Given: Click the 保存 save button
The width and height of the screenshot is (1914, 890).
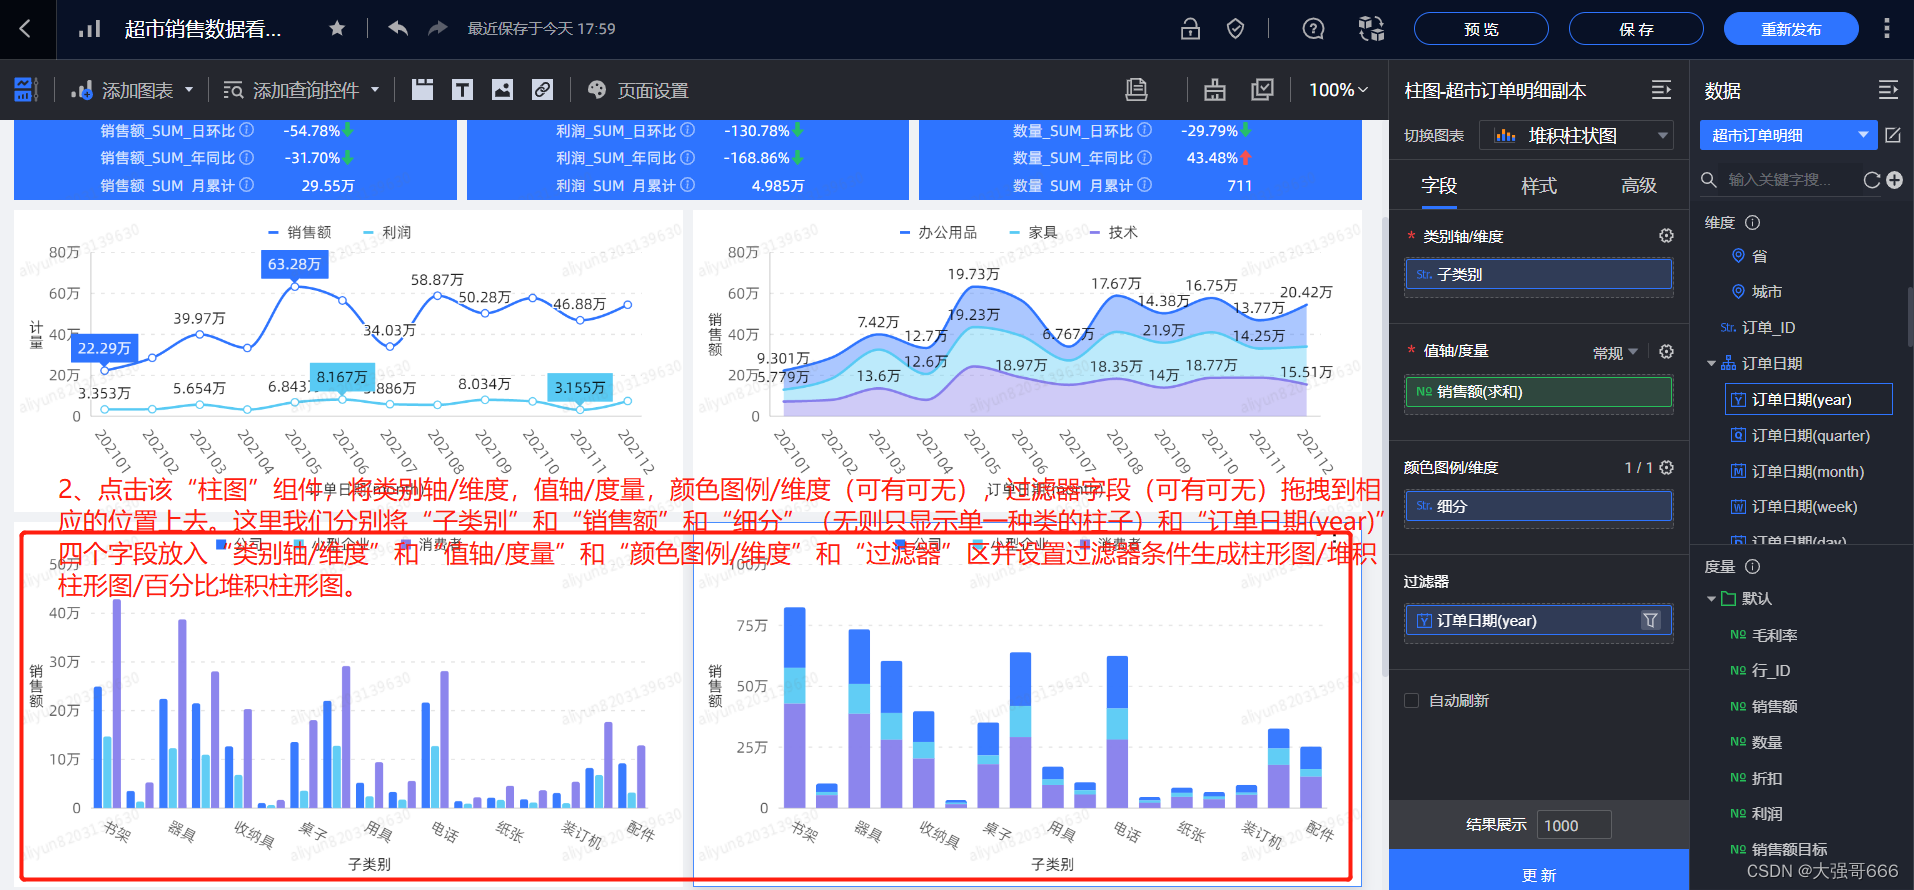Looking at the screenshot, I should point(1636,29).
